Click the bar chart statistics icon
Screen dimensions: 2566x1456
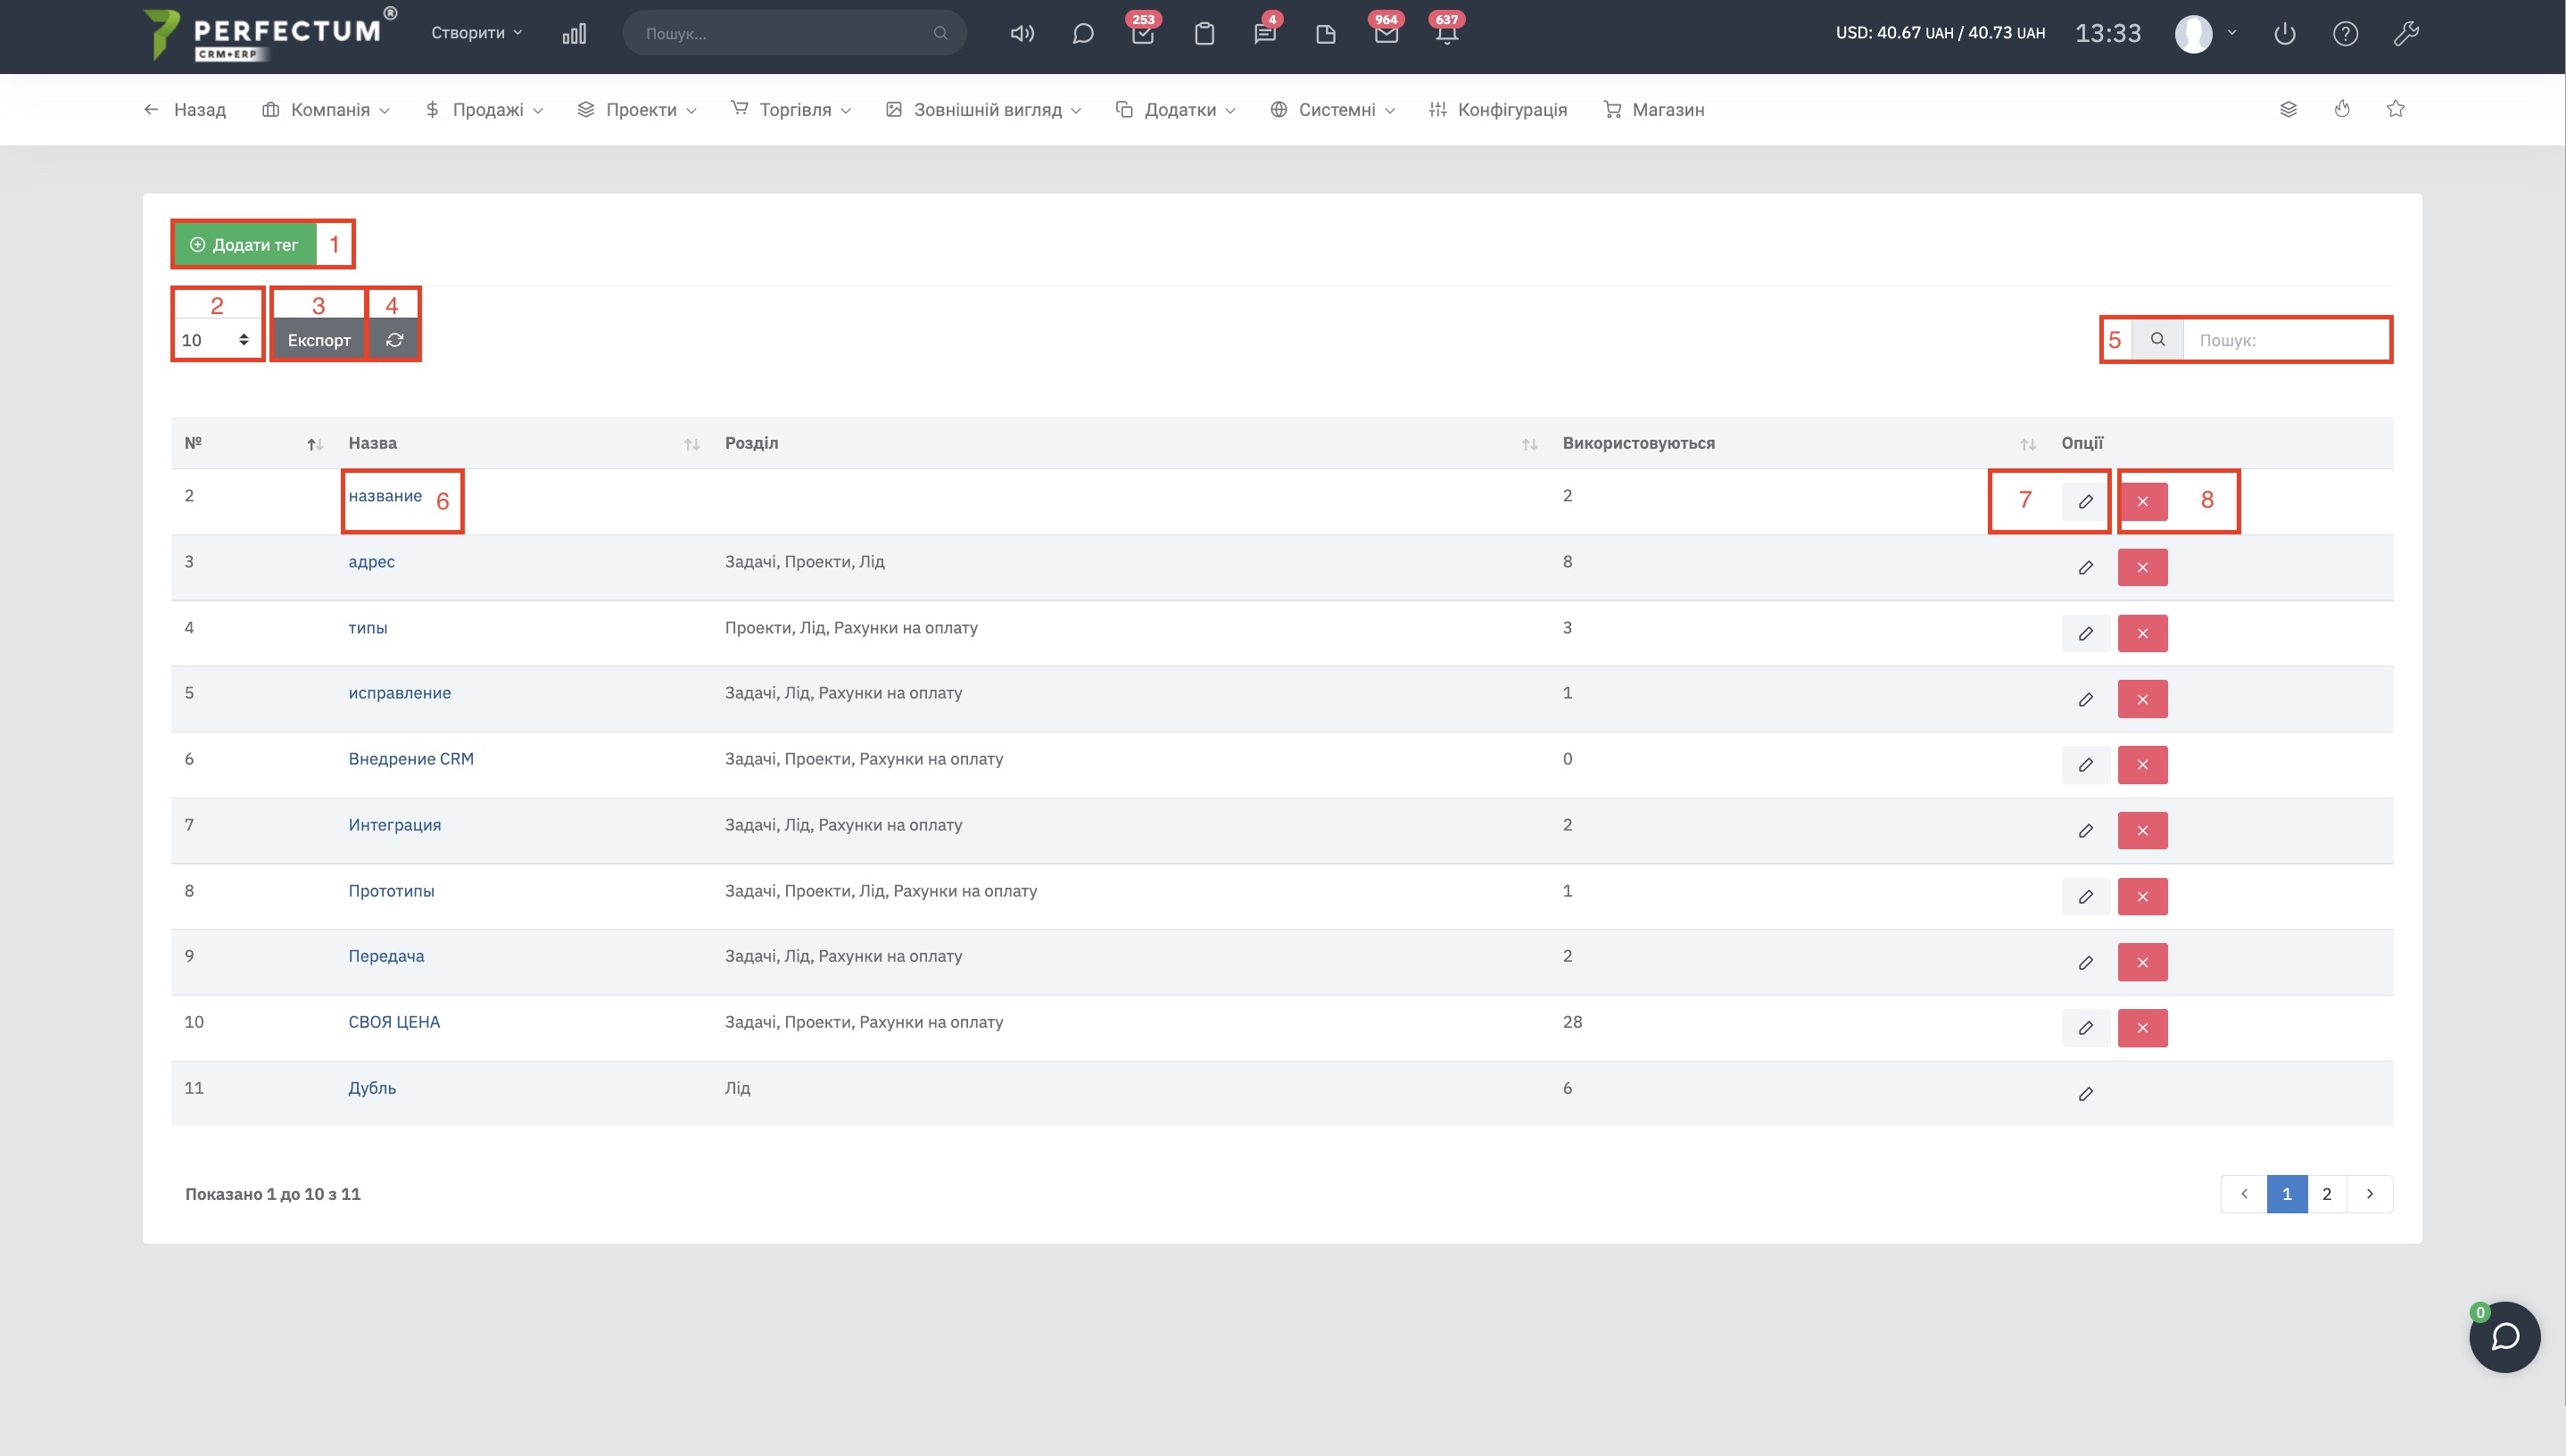(x=574, y=34)
